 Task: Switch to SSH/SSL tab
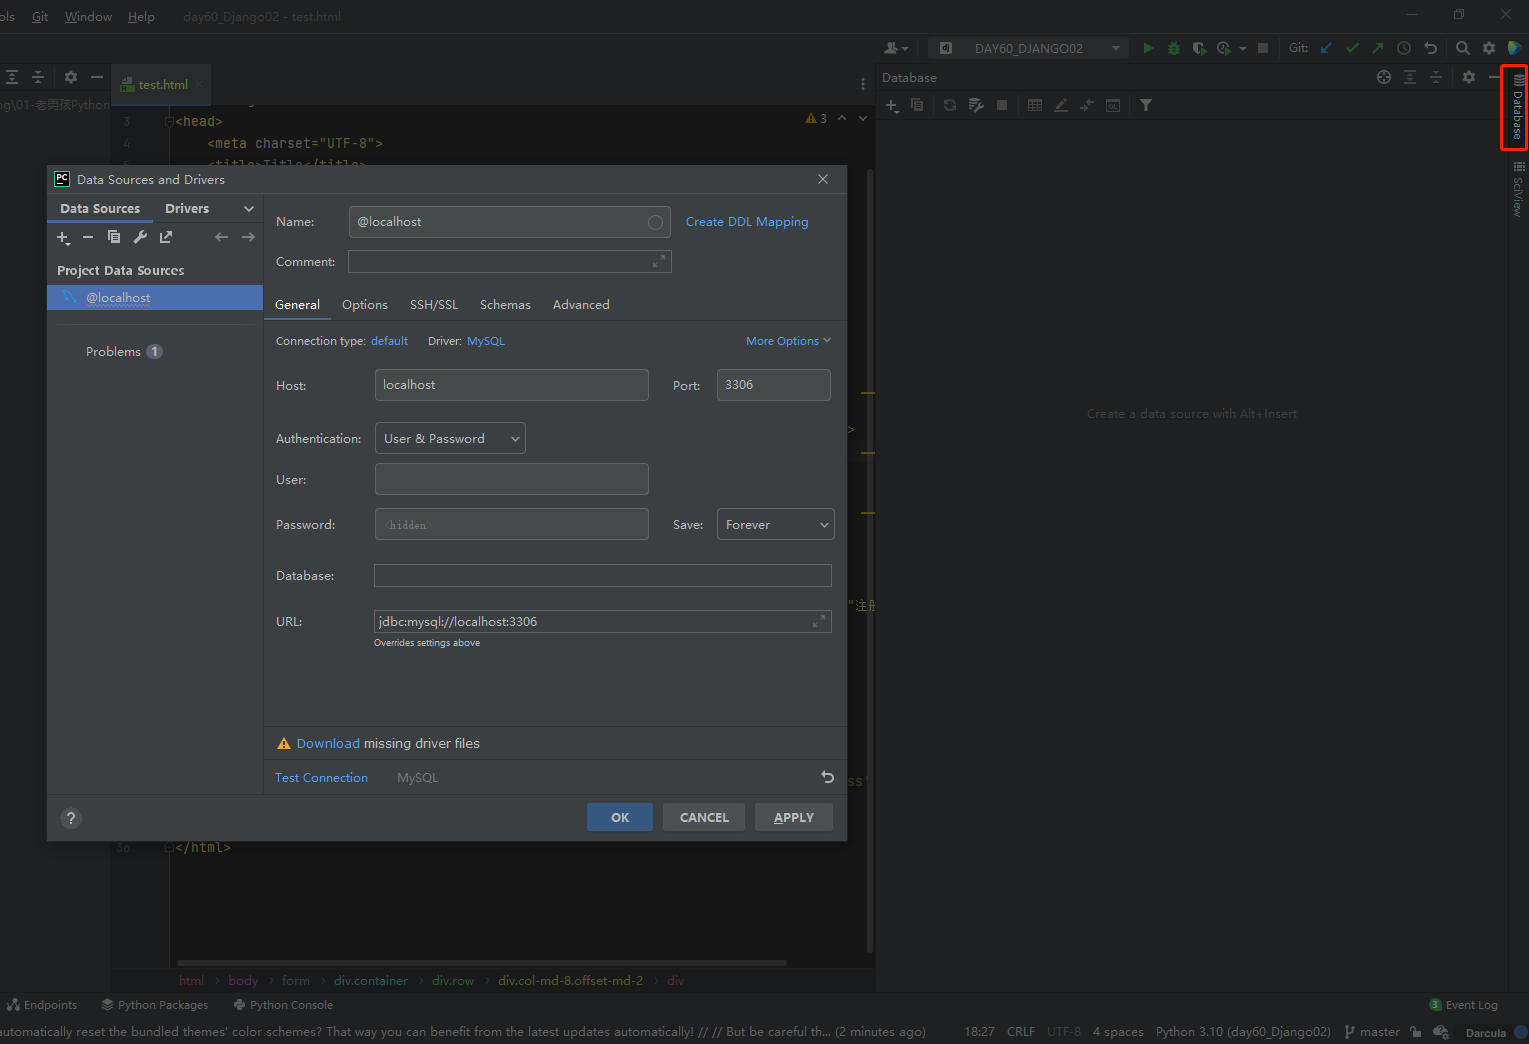[434, 305]
